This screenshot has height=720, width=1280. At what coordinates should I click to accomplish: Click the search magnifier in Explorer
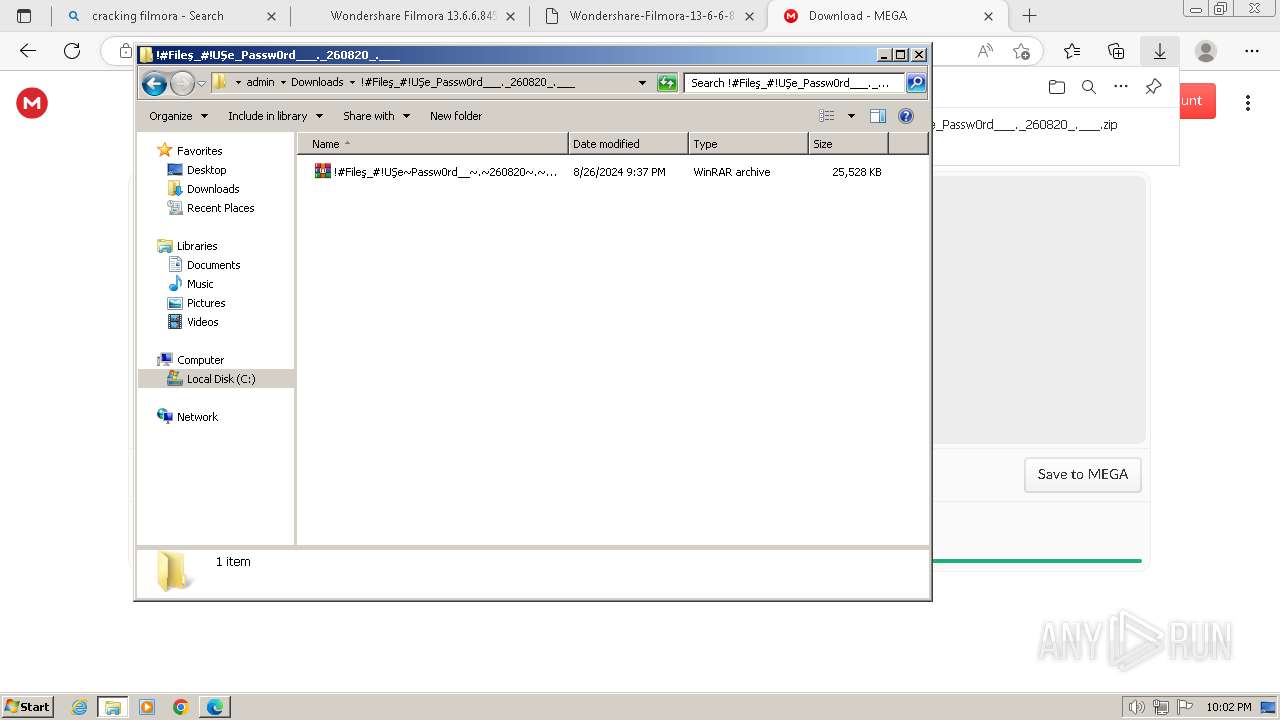[916, 83]
